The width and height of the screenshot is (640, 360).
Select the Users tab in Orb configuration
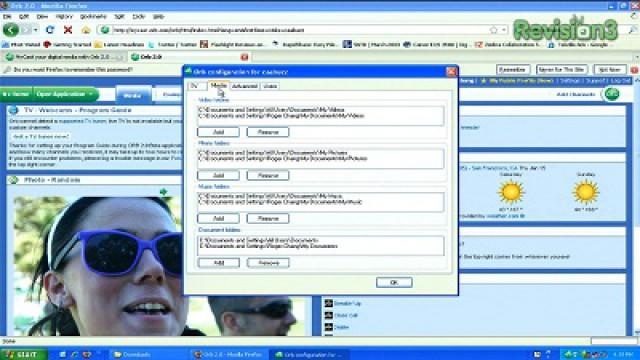click(x=270, y=86)
